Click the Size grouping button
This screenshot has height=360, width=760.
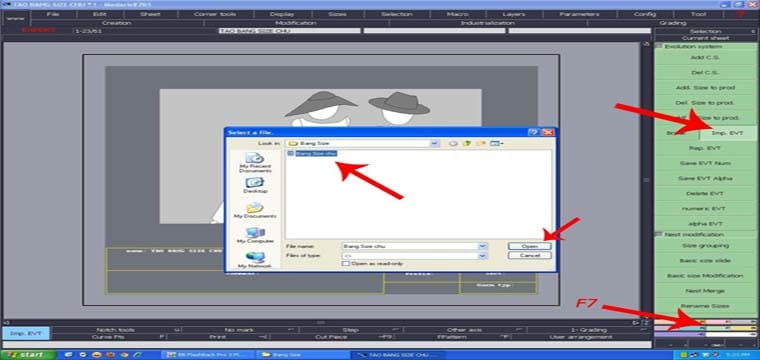(705, 245)
